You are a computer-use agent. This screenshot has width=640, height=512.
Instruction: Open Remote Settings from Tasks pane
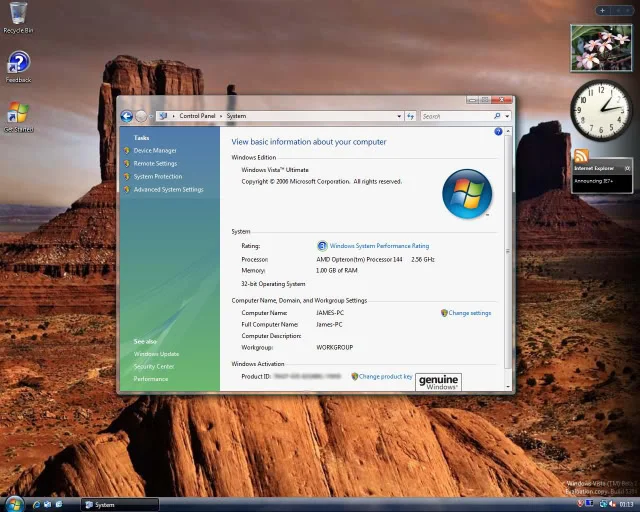pos(156,164)
